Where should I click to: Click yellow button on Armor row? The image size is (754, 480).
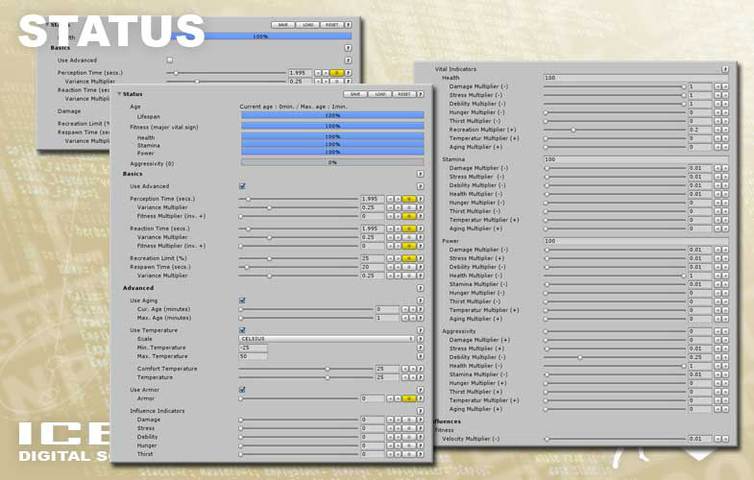point(408,398)
